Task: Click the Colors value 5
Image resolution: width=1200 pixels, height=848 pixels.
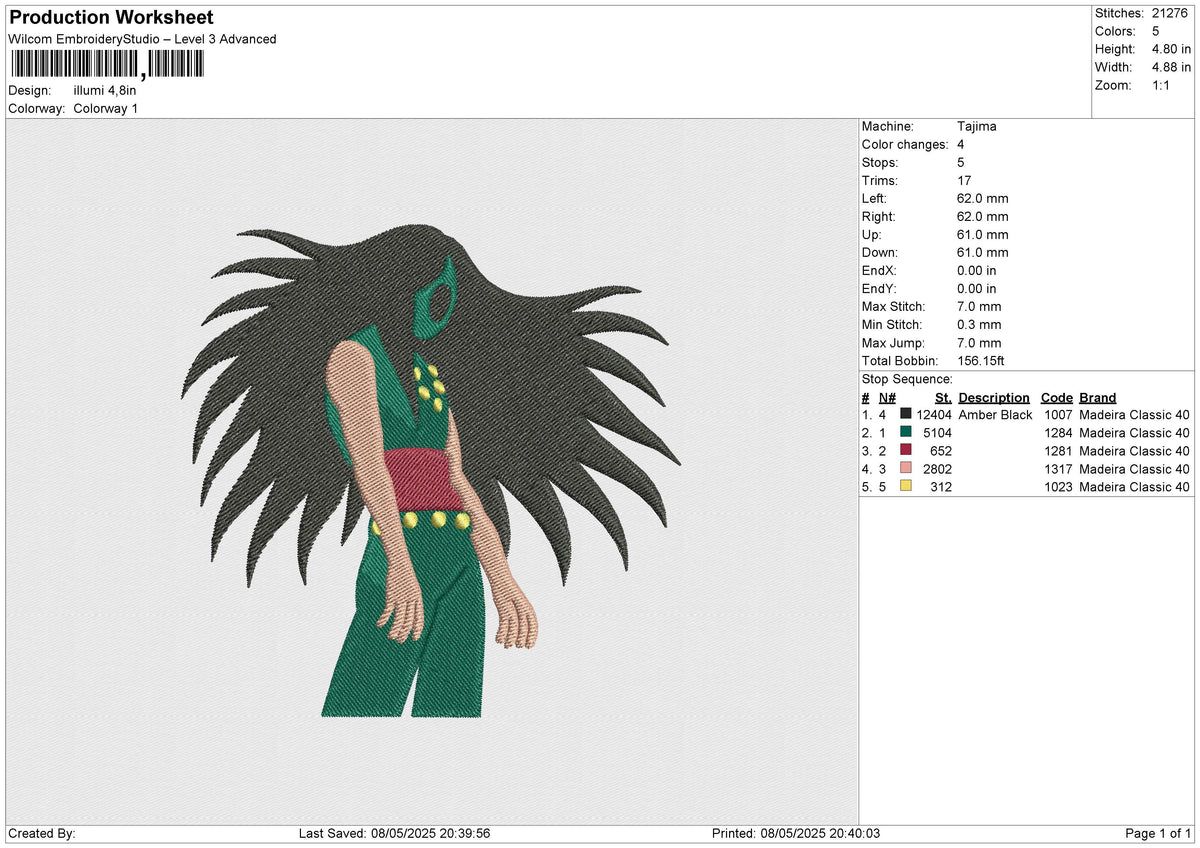Action: 1156,31
